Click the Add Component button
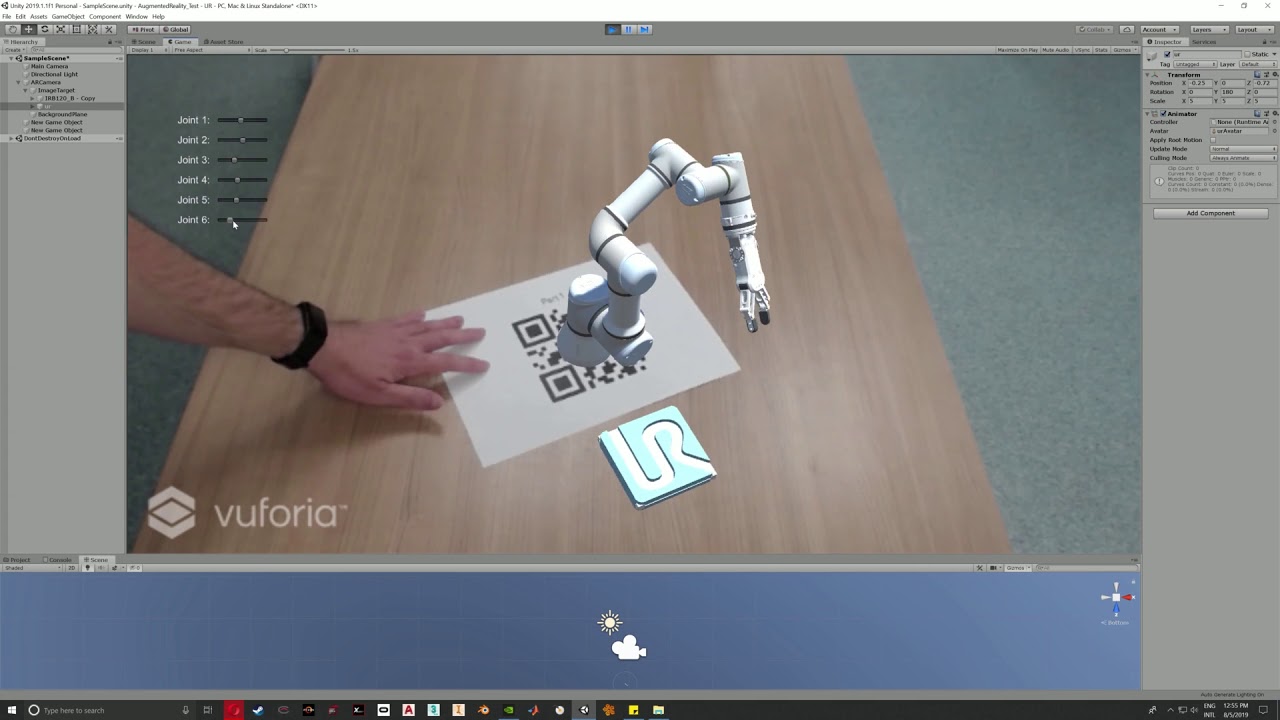Screen dimensions: 1280x720 (1210, 213)
